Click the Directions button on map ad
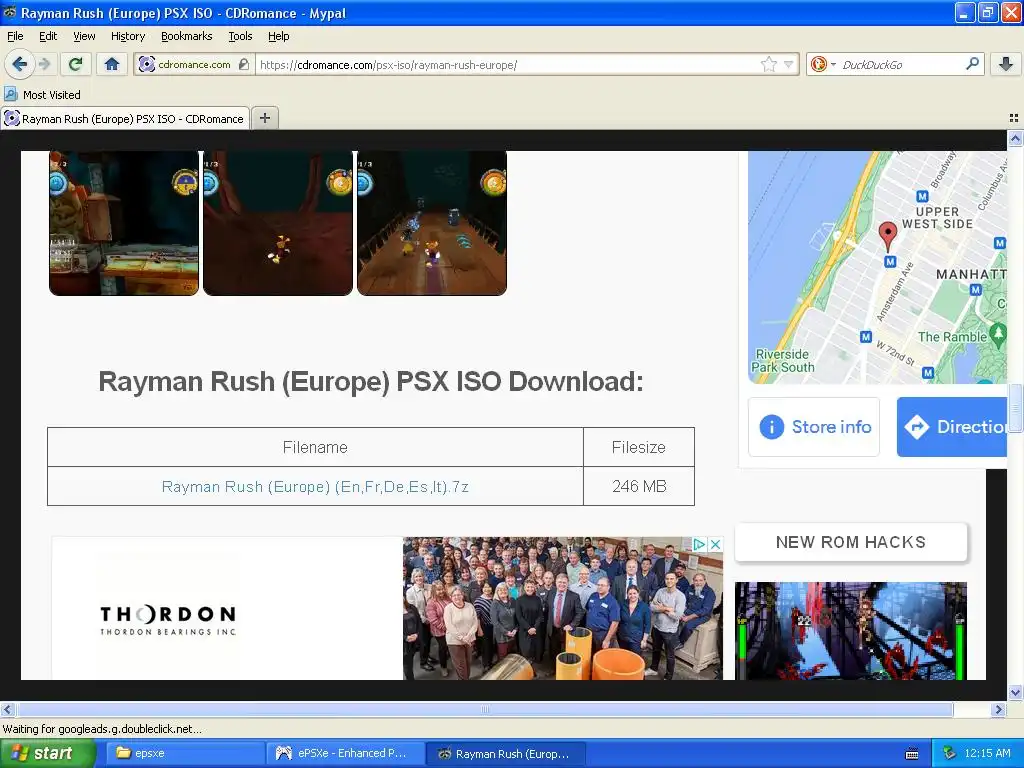The width and height of the screenshot is (1024, 768). (952, 427)
